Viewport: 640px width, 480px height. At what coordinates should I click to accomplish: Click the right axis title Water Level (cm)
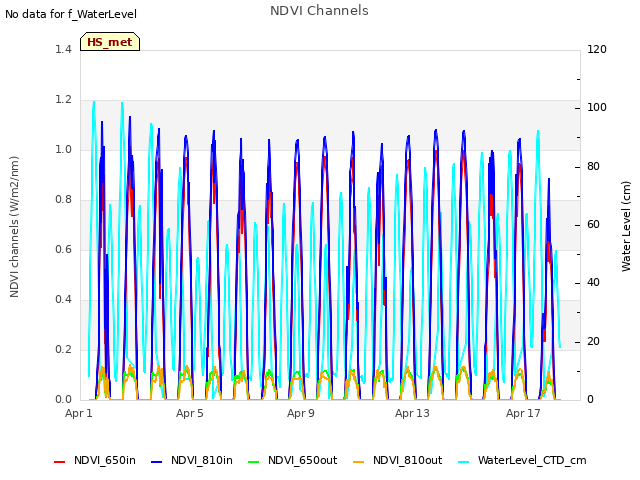(x=626, y=227)
